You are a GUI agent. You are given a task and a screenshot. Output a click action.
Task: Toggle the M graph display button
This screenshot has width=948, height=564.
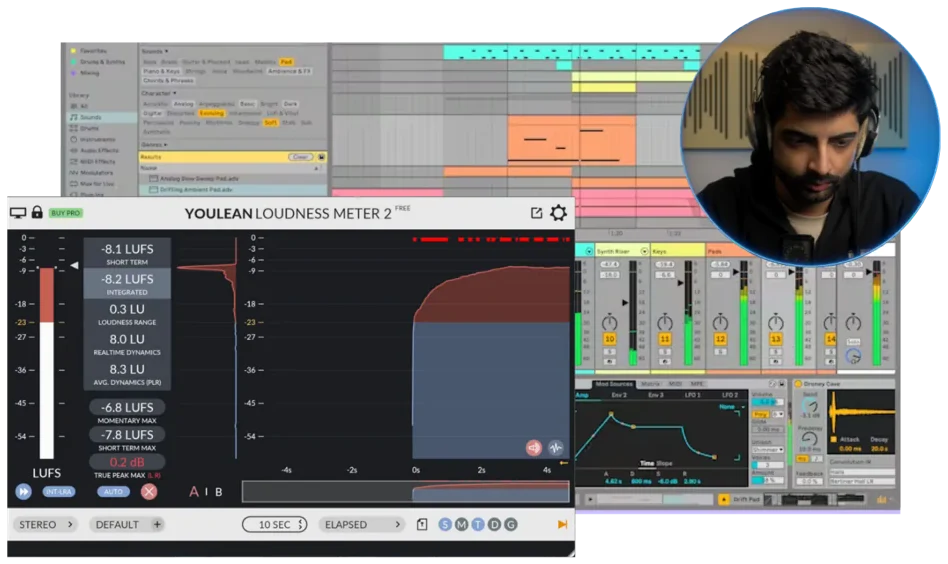[461, 524]
